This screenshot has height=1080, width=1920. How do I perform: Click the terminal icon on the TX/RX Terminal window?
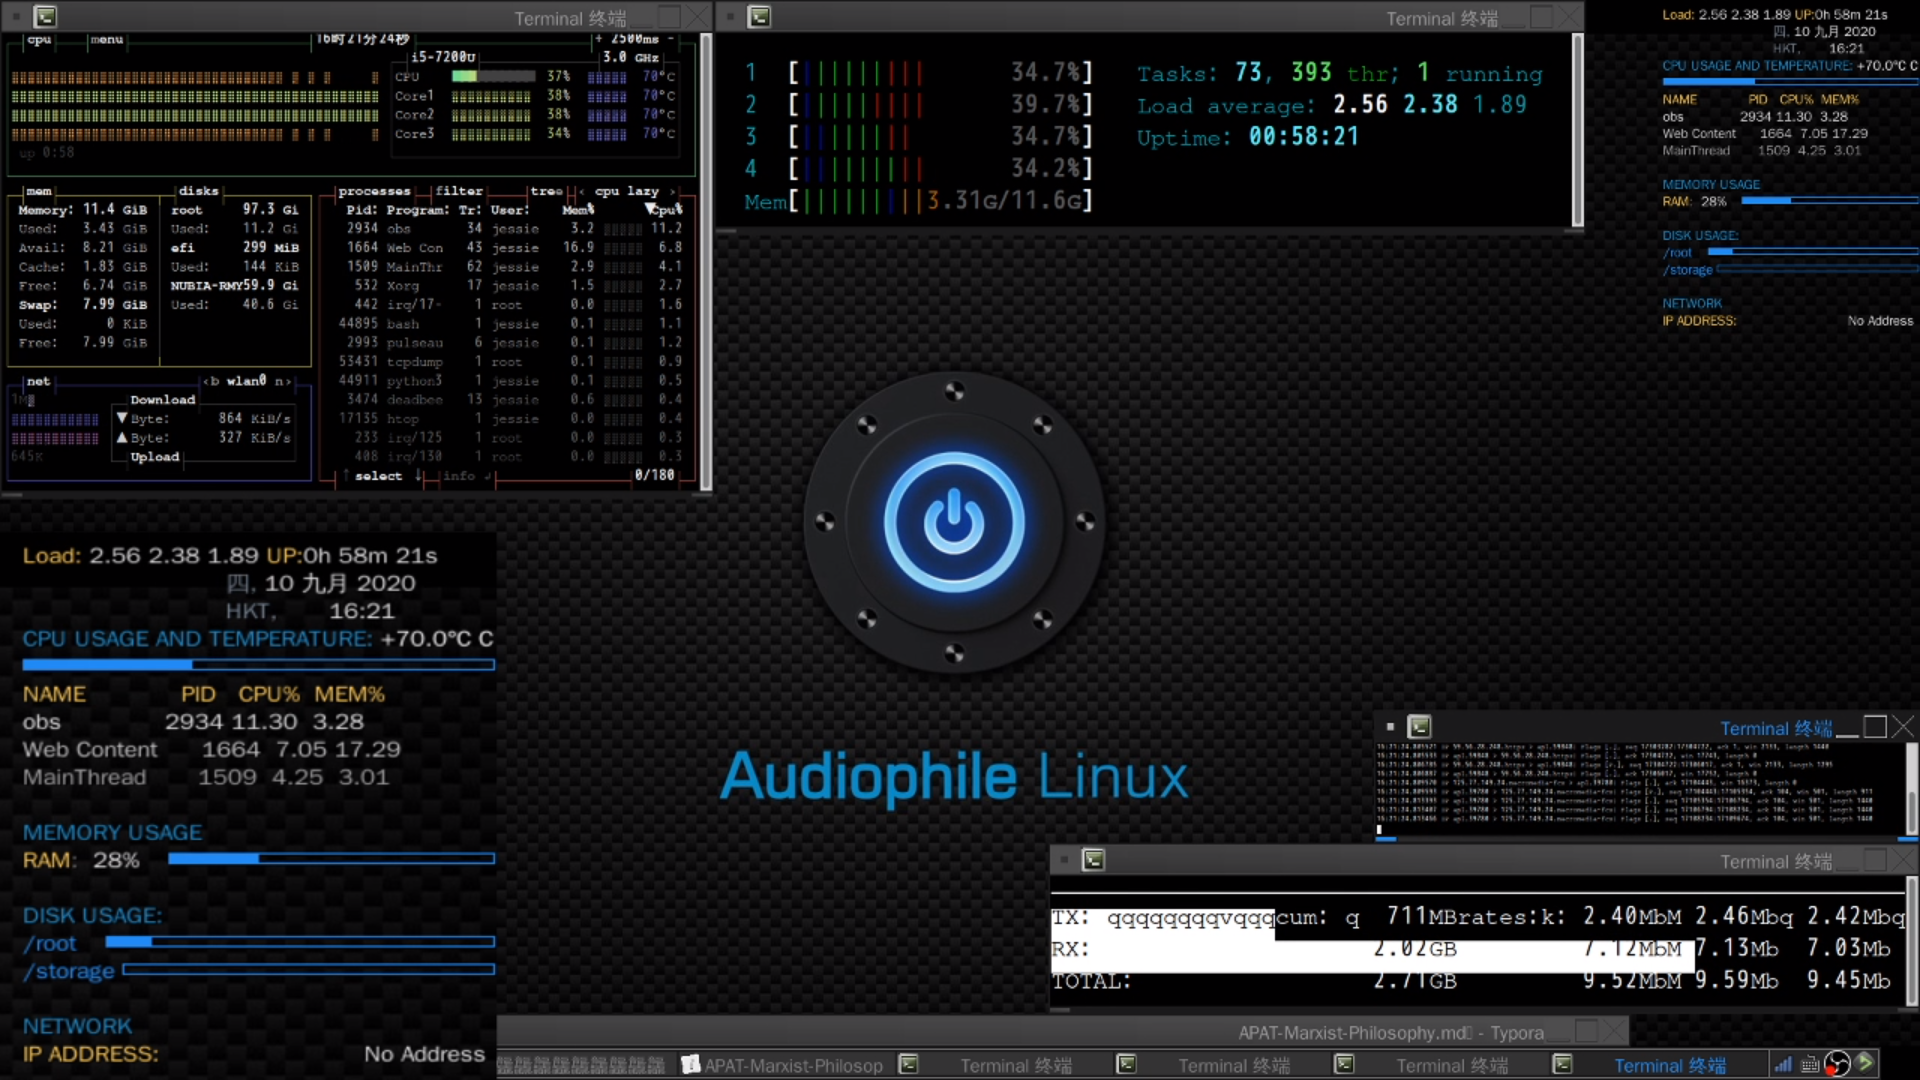click(1093, 860)
